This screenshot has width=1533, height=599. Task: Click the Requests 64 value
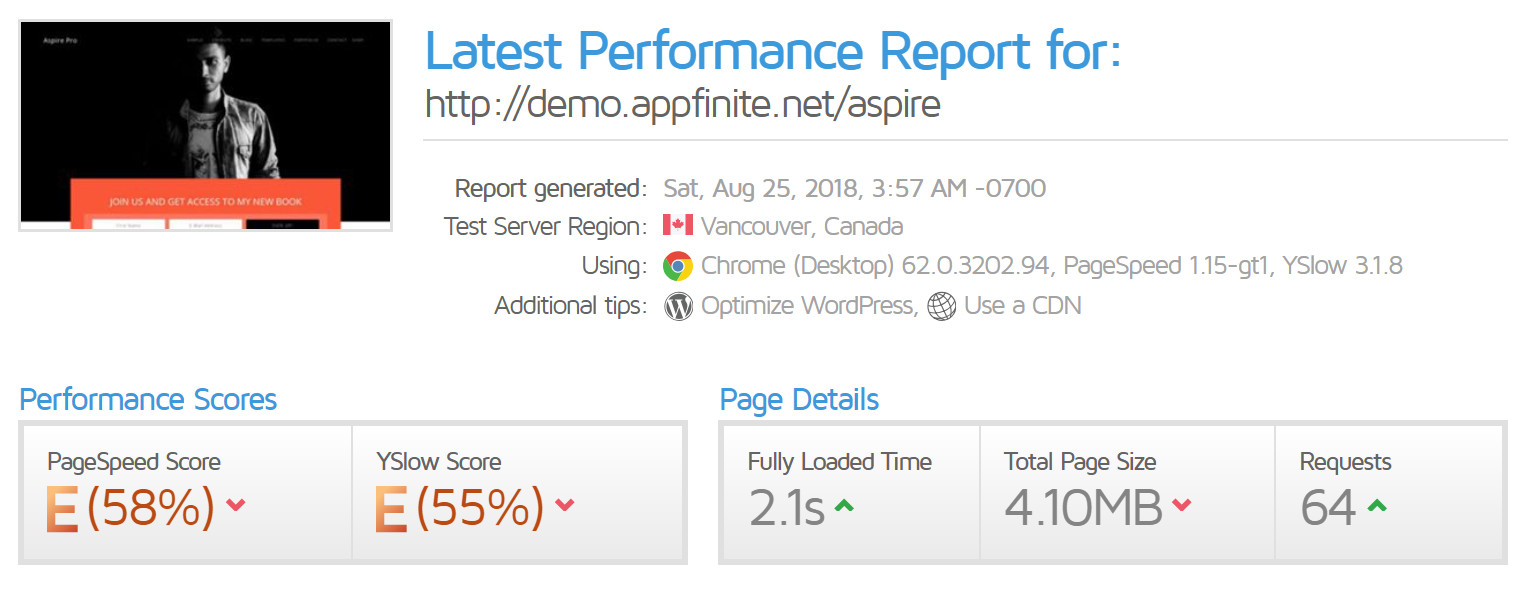pyautogui.click(x=1328, y=508)
